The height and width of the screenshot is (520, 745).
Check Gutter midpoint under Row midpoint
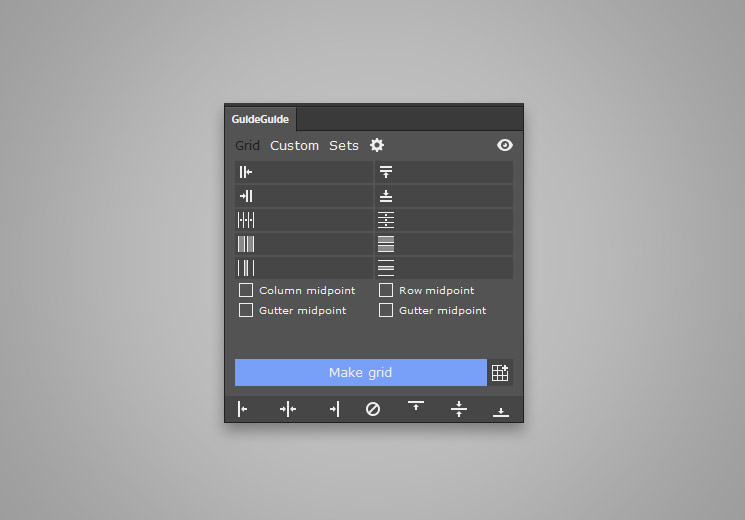[386, 310]
